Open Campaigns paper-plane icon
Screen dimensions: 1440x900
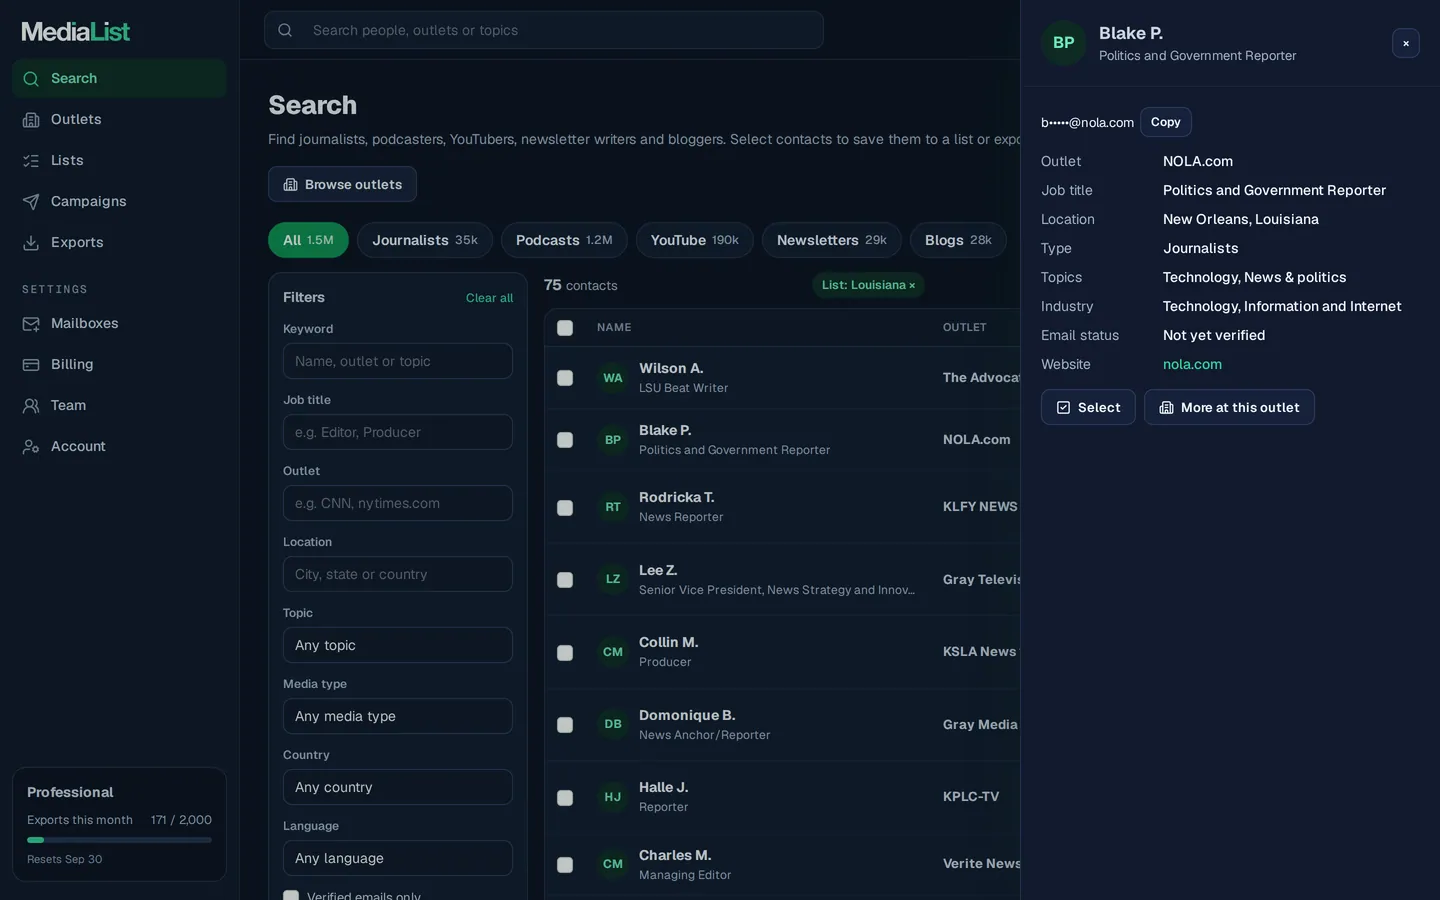point(31,201)
